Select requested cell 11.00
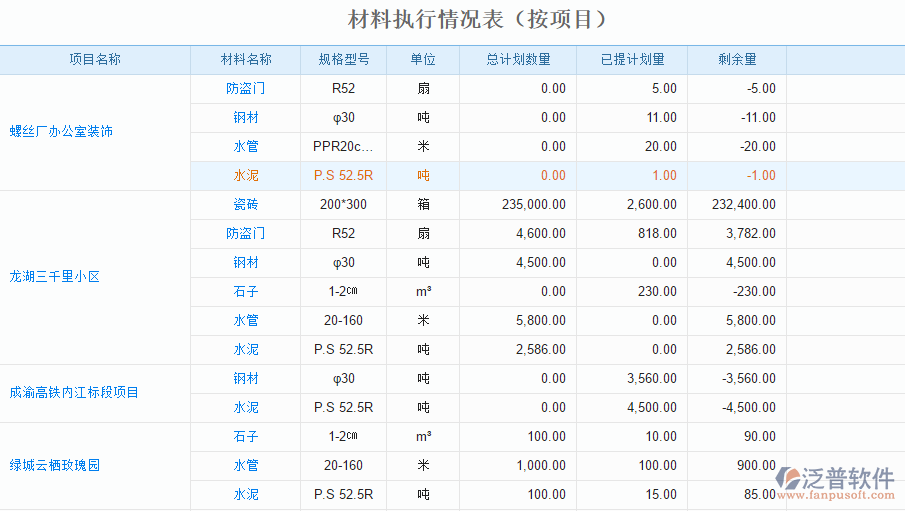Viewport: 905px width, 511px height. pyautogui.click(x=632, y=118)
